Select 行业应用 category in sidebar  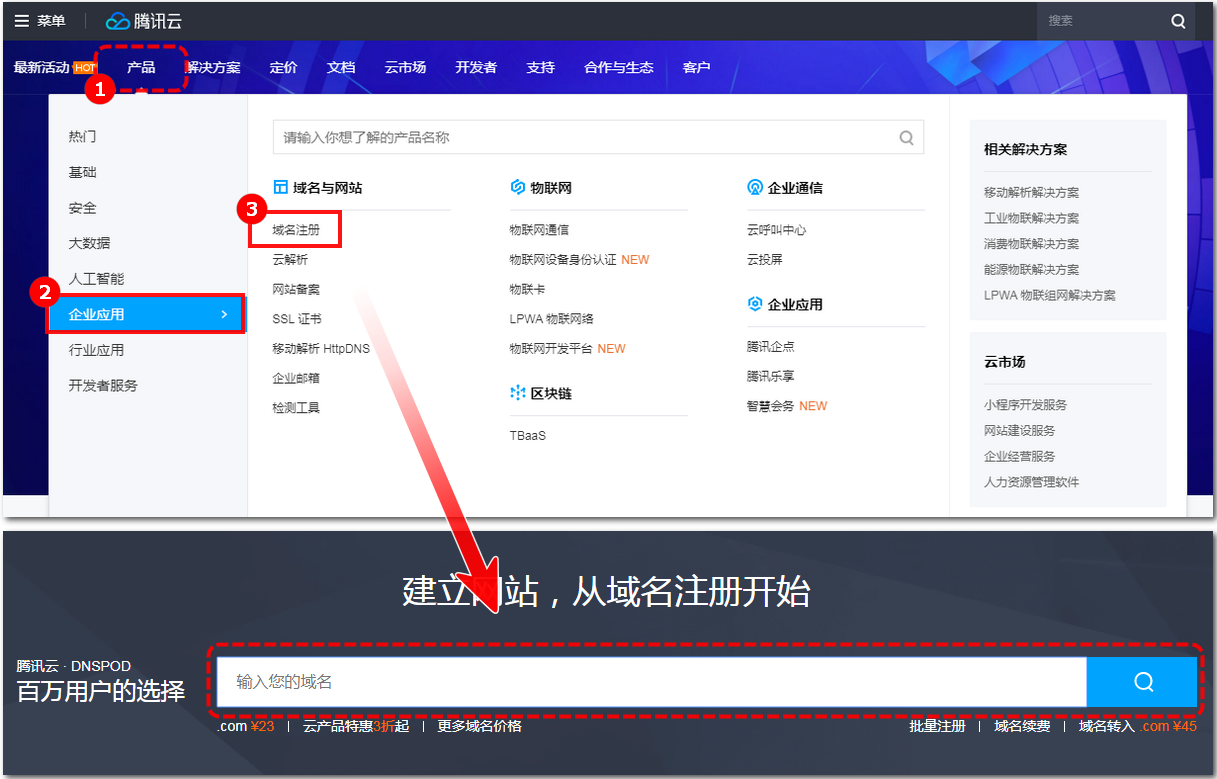pos(96,350)
